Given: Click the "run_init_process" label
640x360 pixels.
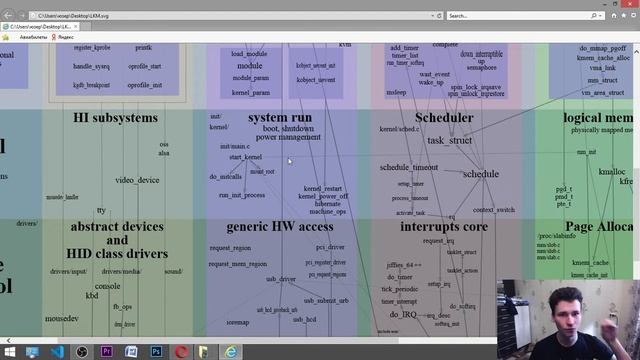Looking at the screenshot, I should (242, 196).
